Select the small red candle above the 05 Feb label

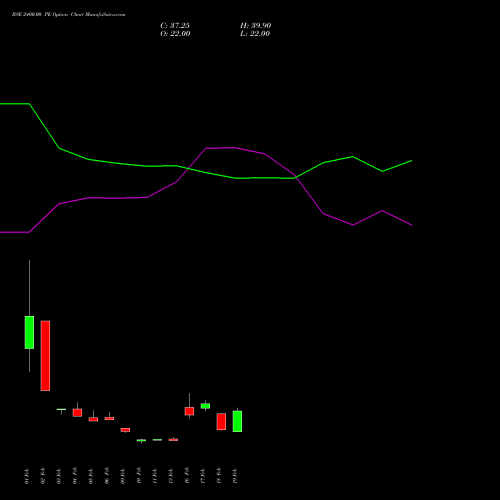93,419
